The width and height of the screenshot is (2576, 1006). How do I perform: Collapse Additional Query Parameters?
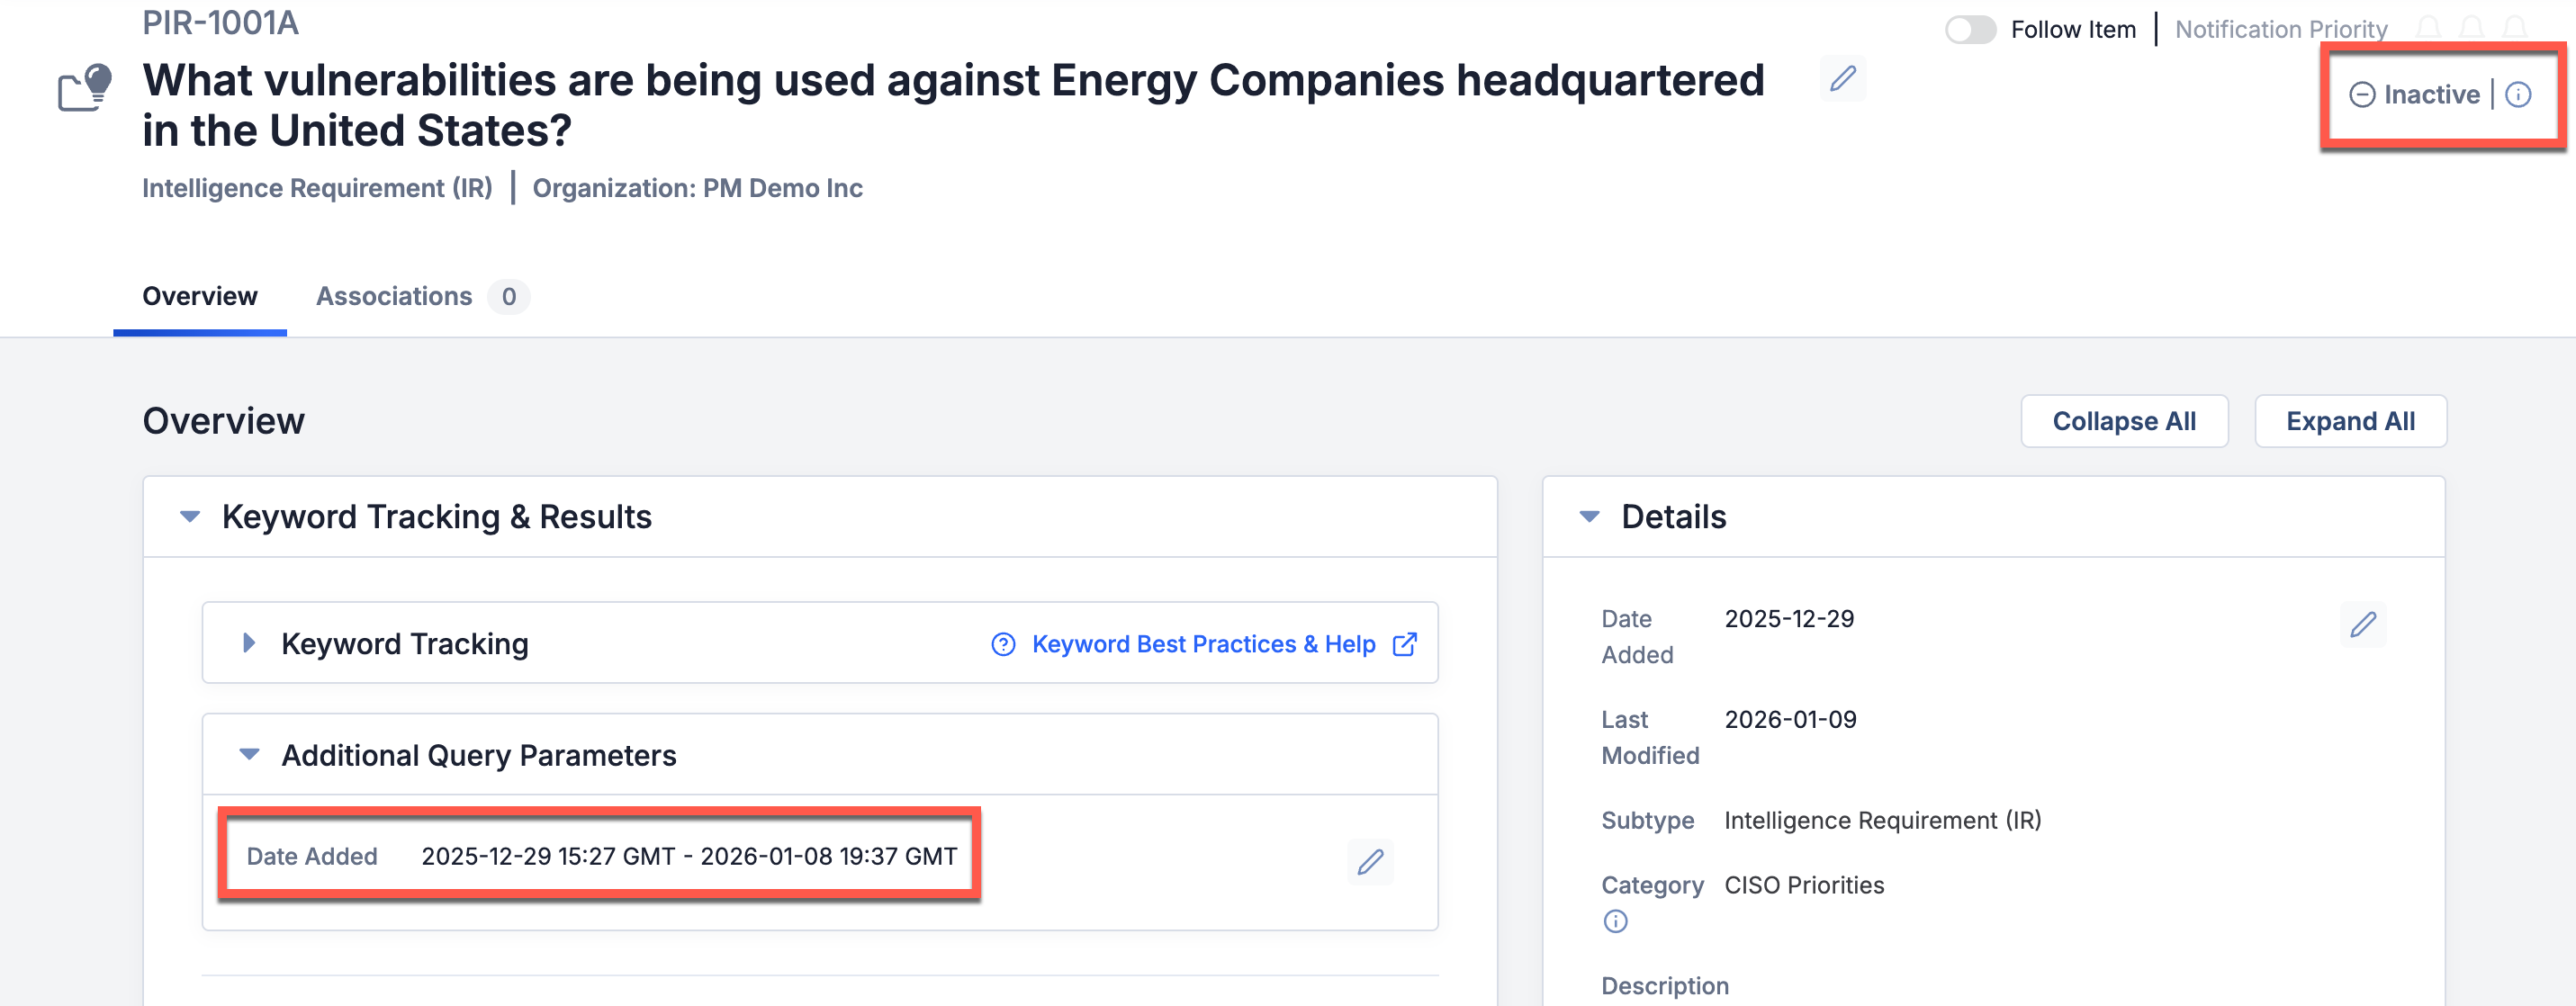click(249, 755)
